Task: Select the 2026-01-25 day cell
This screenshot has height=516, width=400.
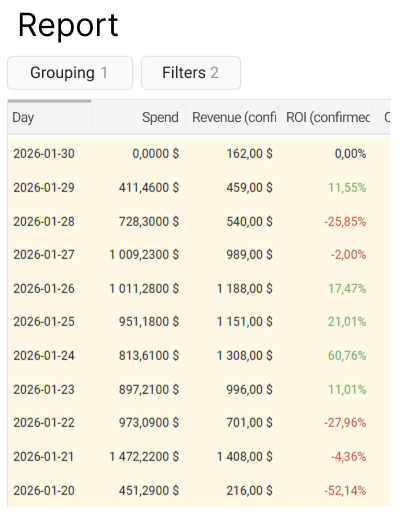Action: [x=44, y=322]
